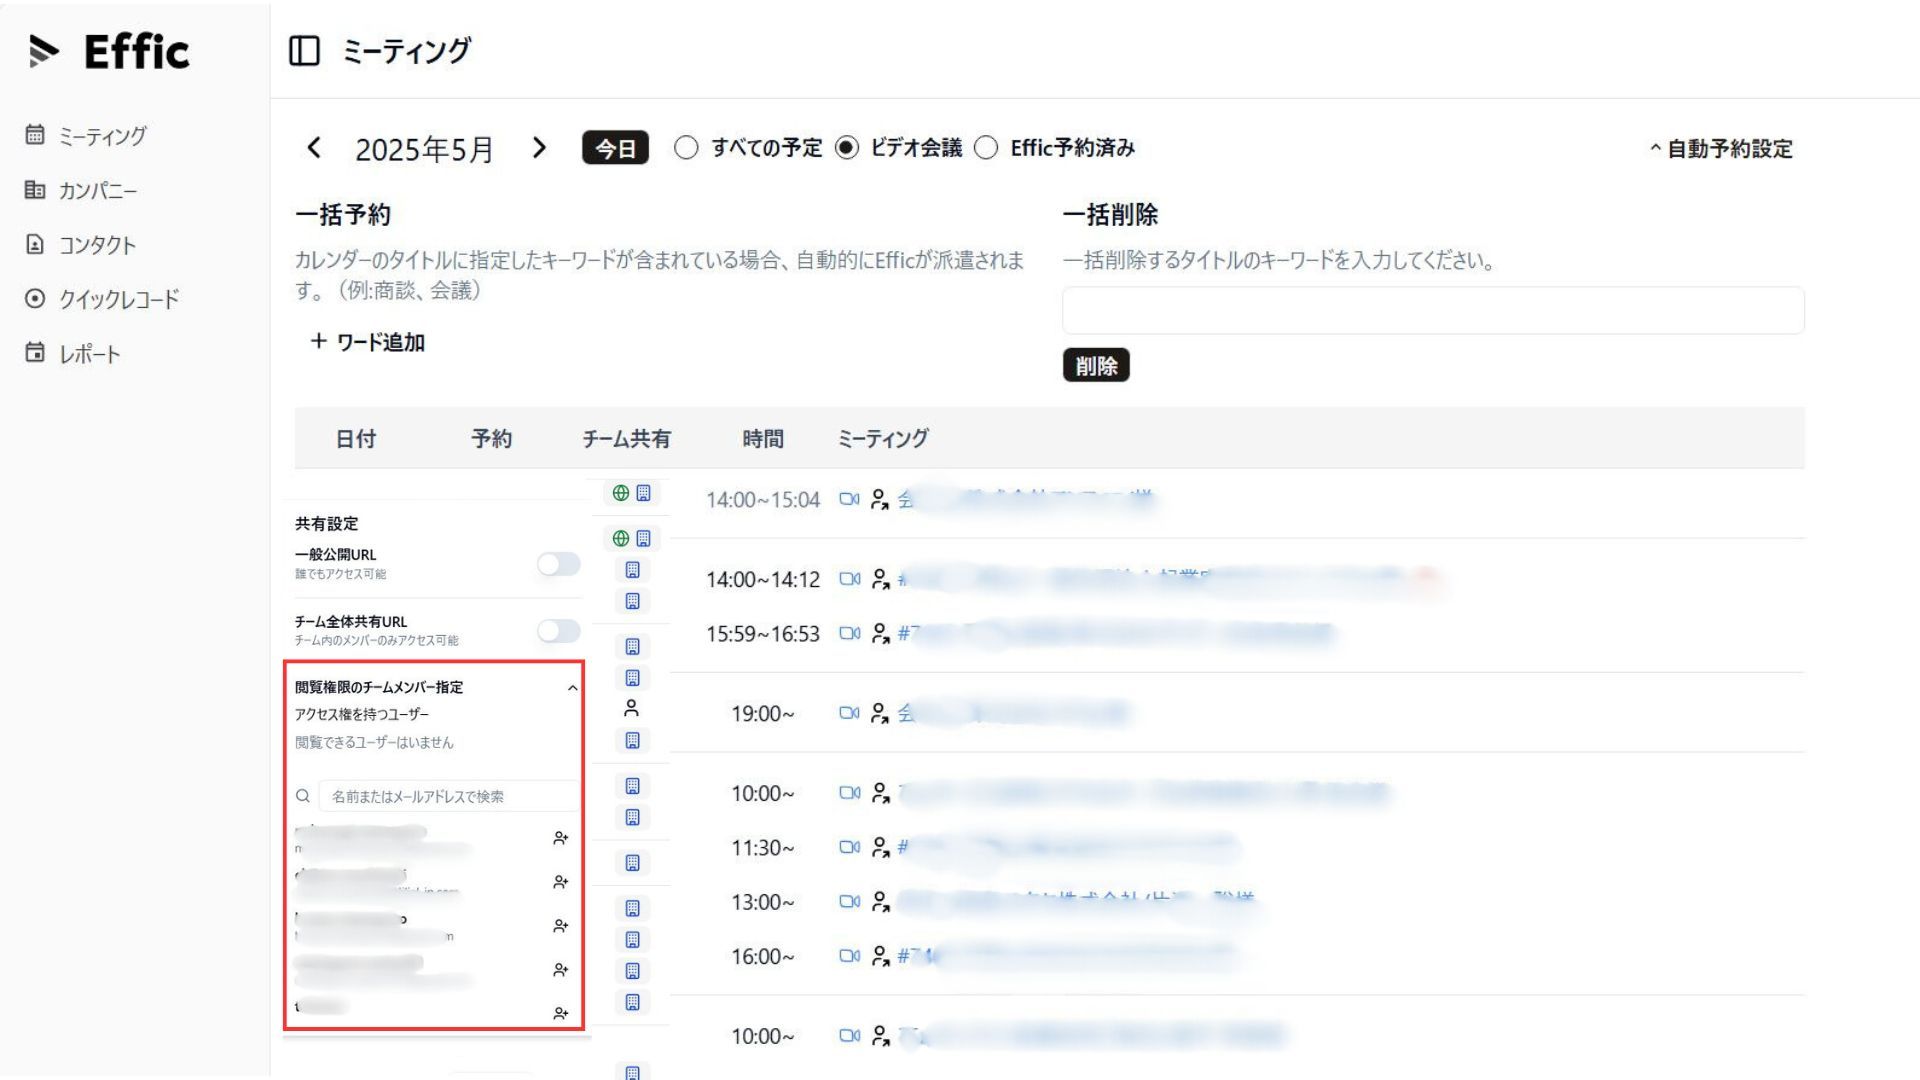1920x1080 pixels.
Task: Click the 日付 column header
Action: (x=355, y=439)
